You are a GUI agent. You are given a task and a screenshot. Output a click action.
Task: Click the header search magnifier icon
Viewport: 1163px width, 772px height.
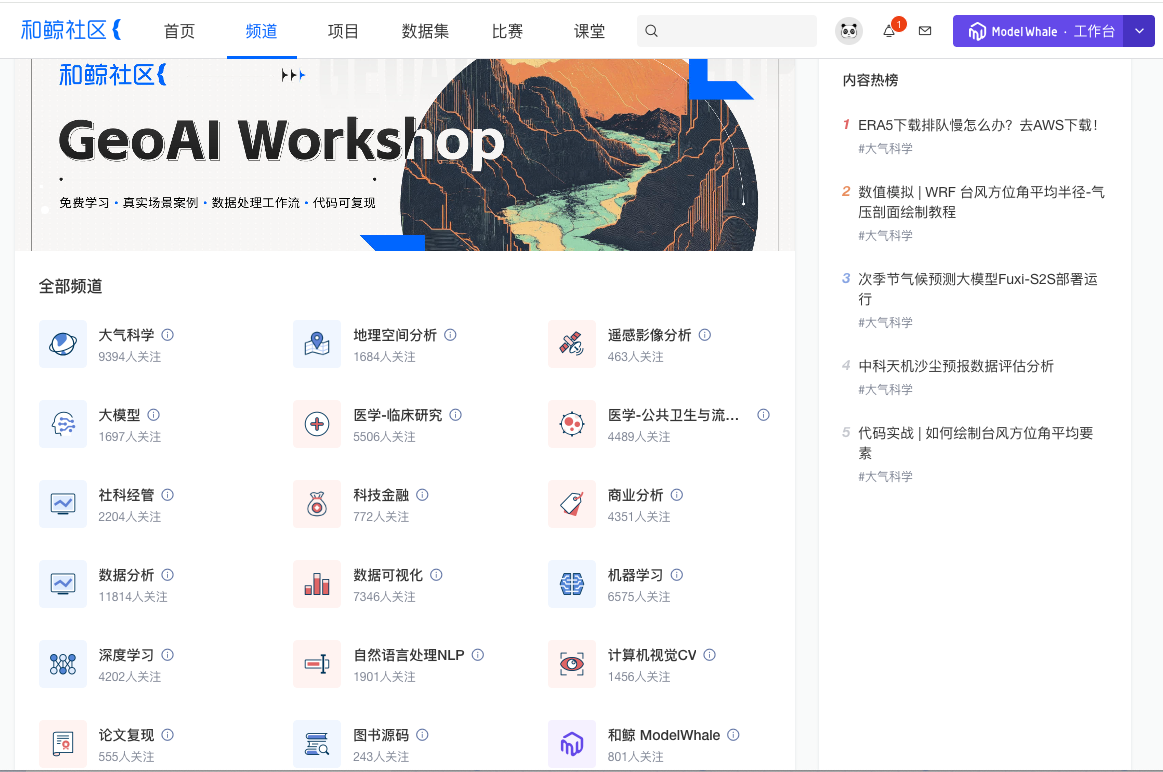pos(651,31)
